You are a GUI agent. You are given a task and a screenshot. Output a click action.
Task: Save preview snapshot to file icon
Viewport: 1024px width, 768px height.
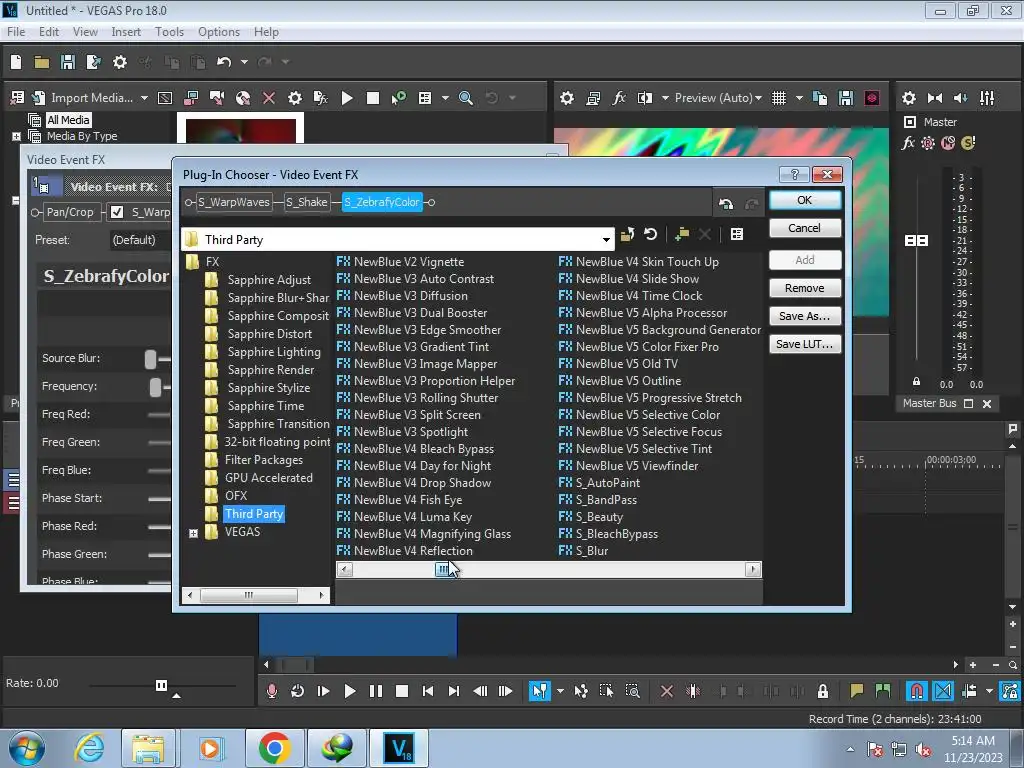[846, 98]
